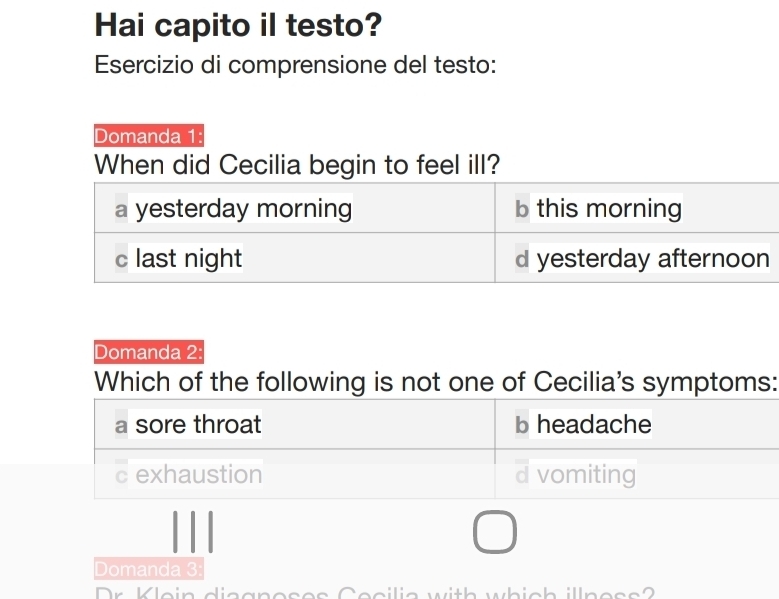This screenshot has width=779, height=599.
Task: Choose 'this morning' as the answer
Action: click(x=609, y=209)
